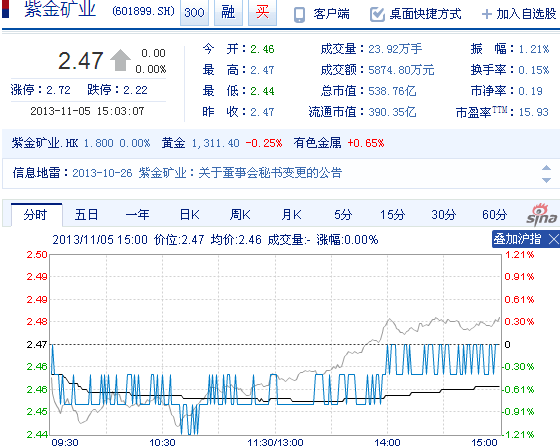This screenshot has width=560, height=448.
Task: Click the 11:30/13:00 time axis label
Action: 275,443
